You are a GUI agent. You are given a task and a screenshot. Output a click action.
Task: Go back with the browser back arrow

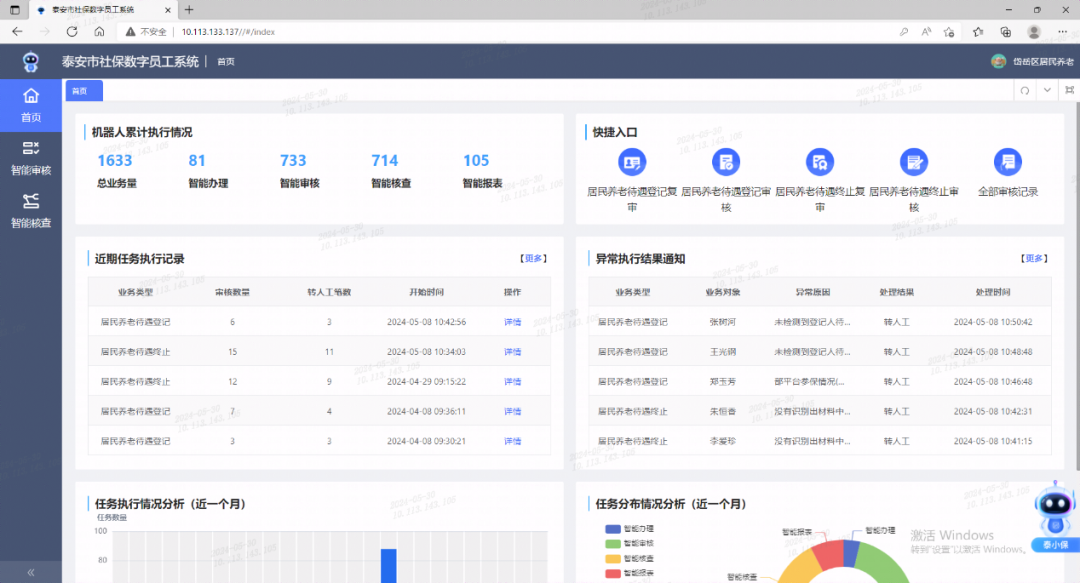point(17,32)
